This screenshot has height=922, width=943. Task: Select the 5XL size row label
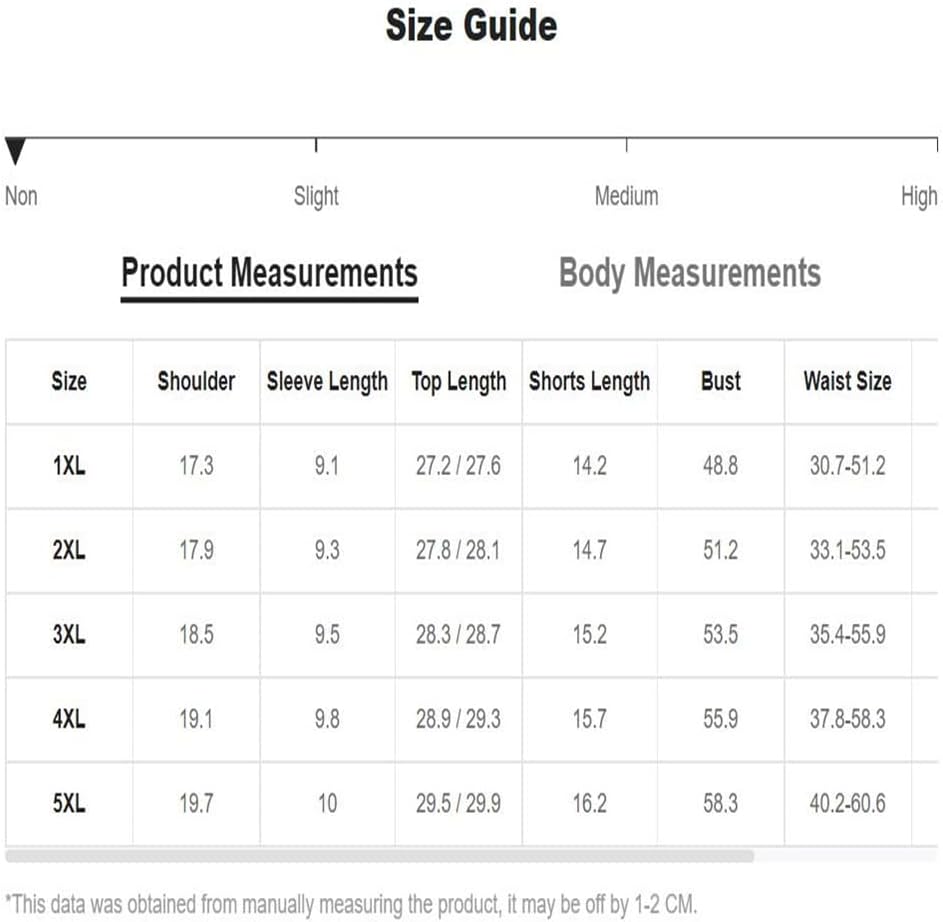click(x=69, y=804)
